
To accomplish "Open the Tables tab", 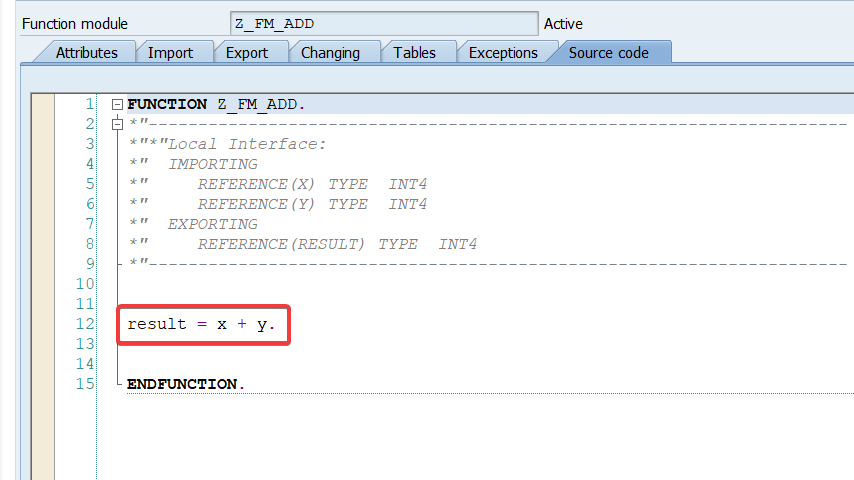I will coord(414,53).
